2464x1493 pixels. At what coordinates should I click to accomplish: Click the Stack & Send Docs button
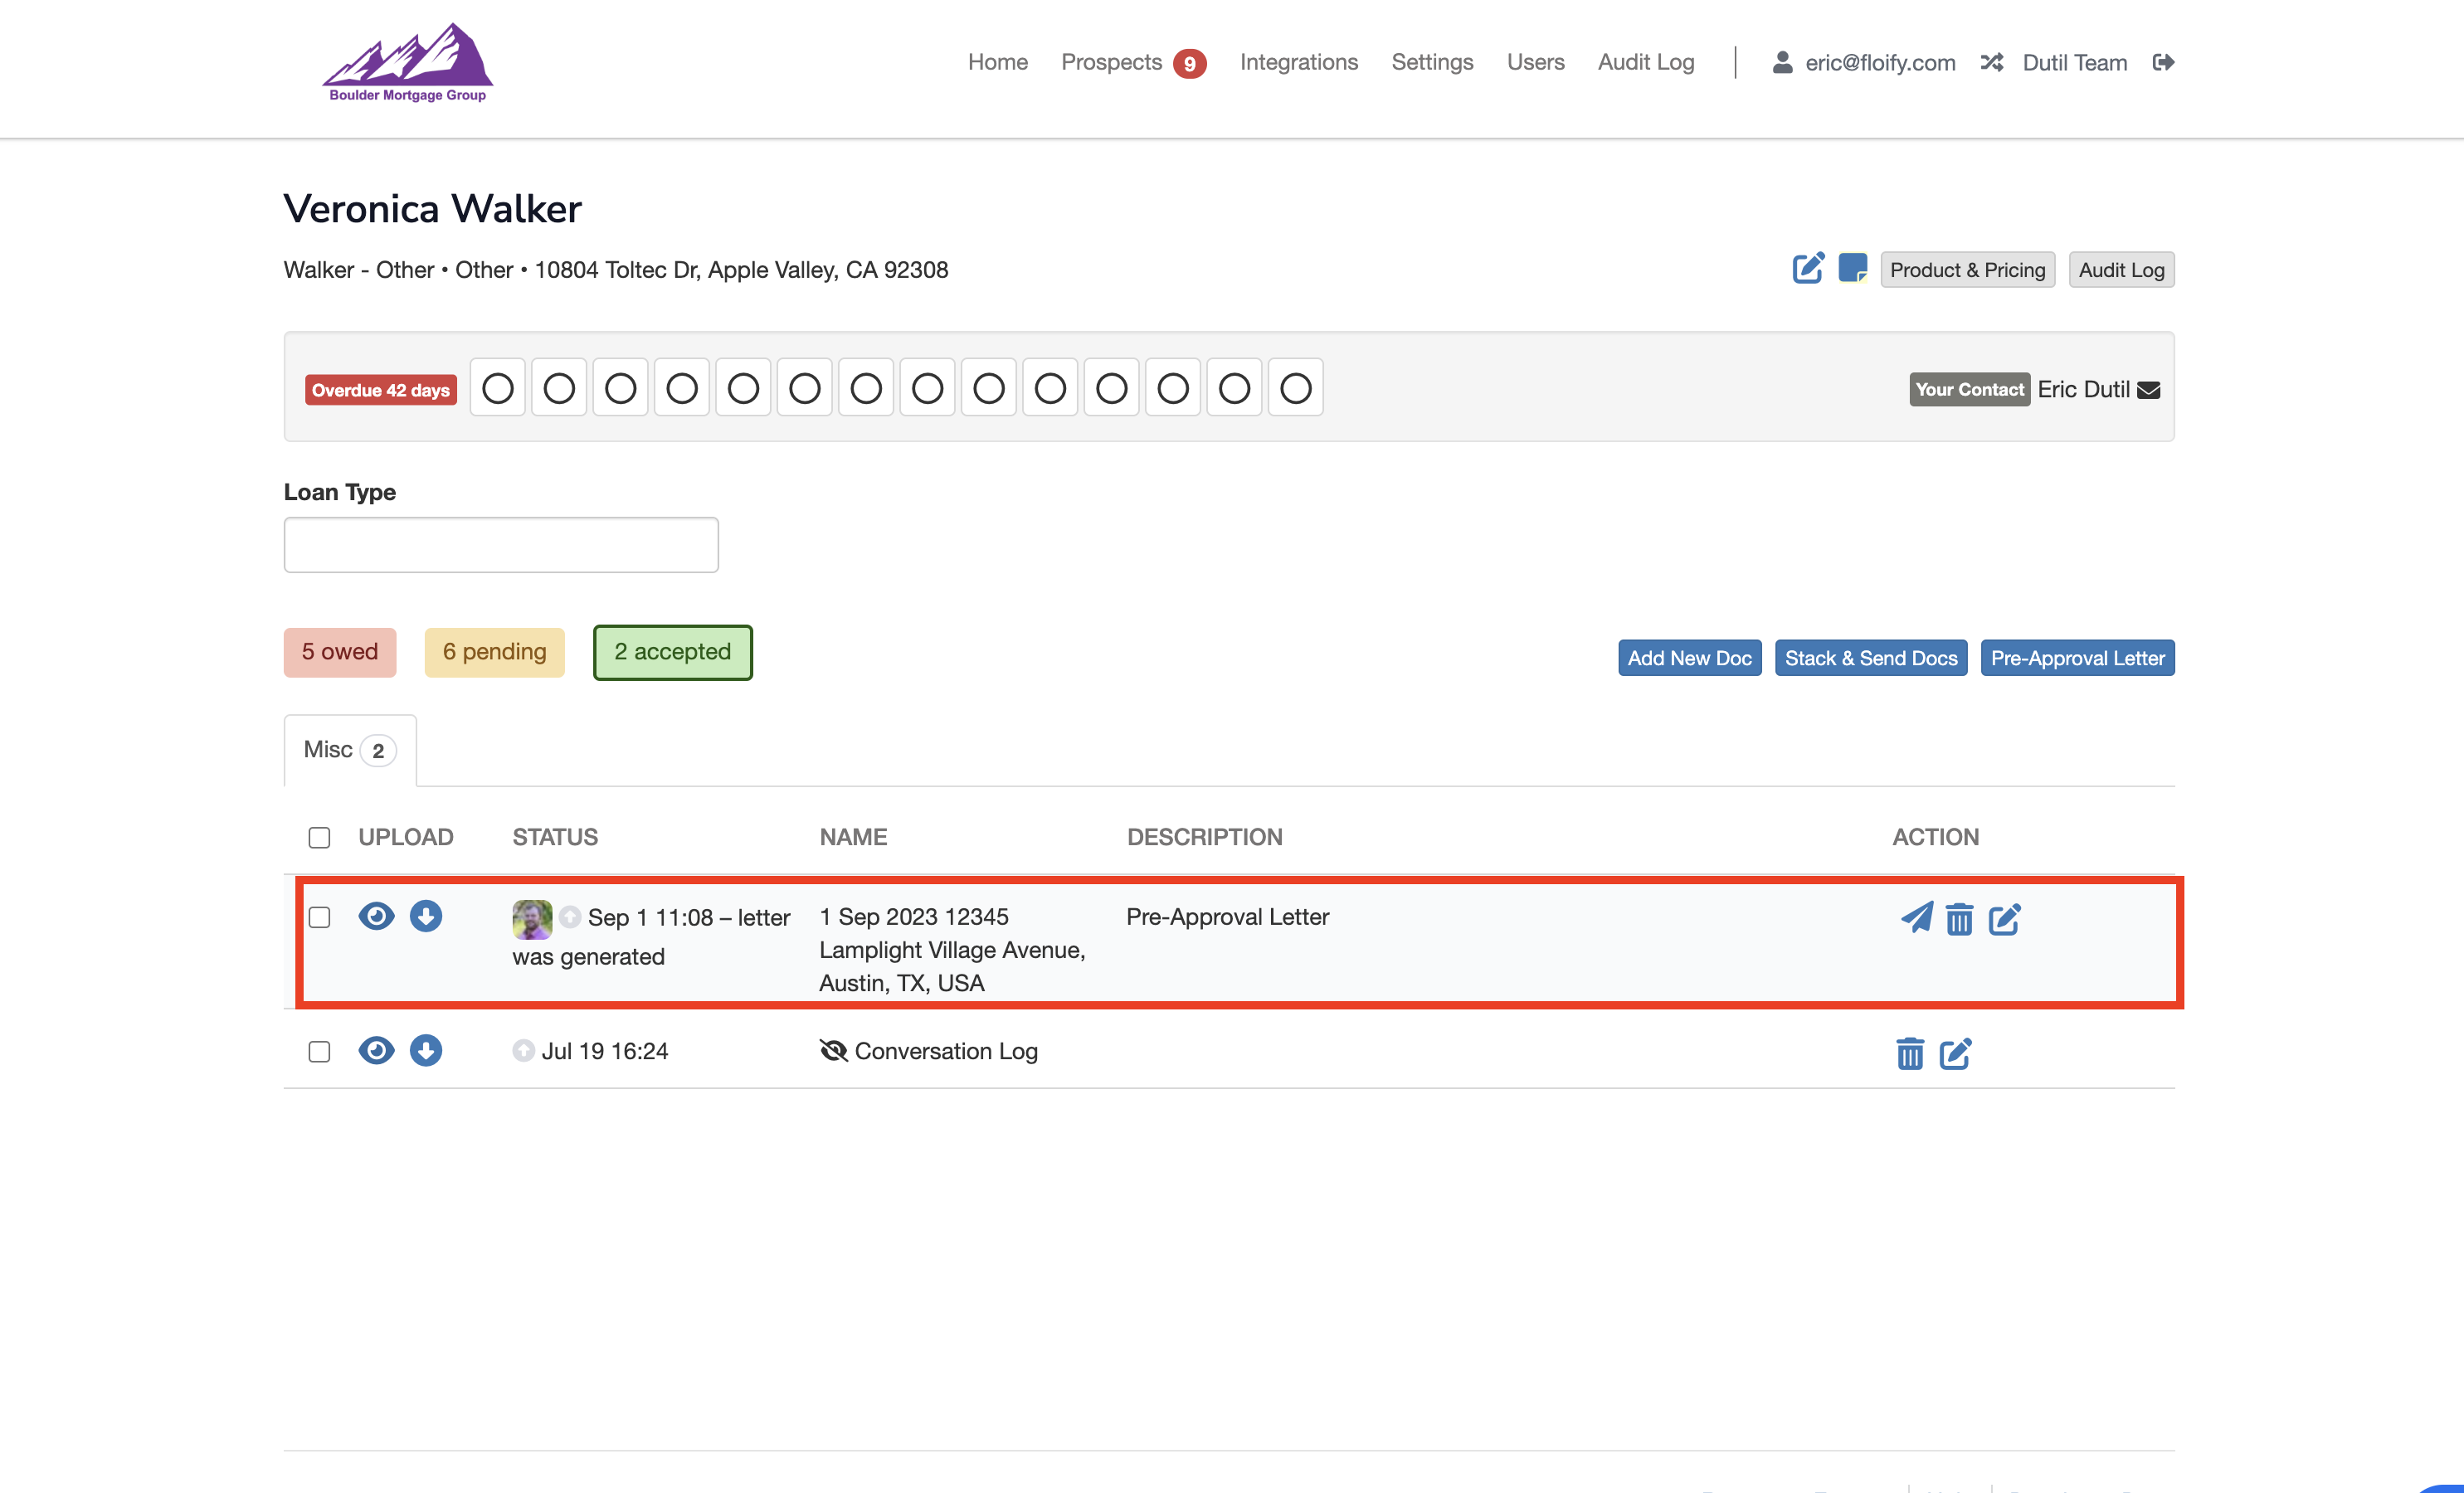tap(1870, 658)
